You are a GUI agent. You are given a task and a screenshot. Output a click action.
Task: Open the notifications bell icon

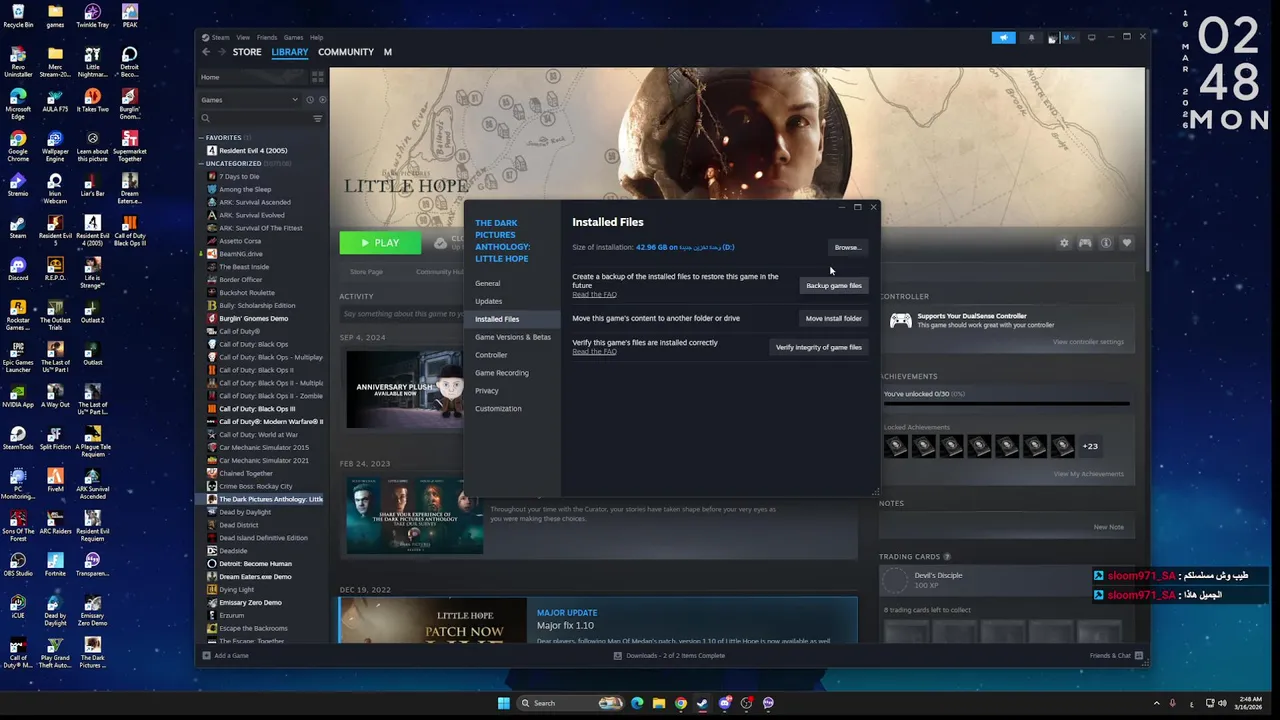pyautogui.click(x=1031, y=38)
